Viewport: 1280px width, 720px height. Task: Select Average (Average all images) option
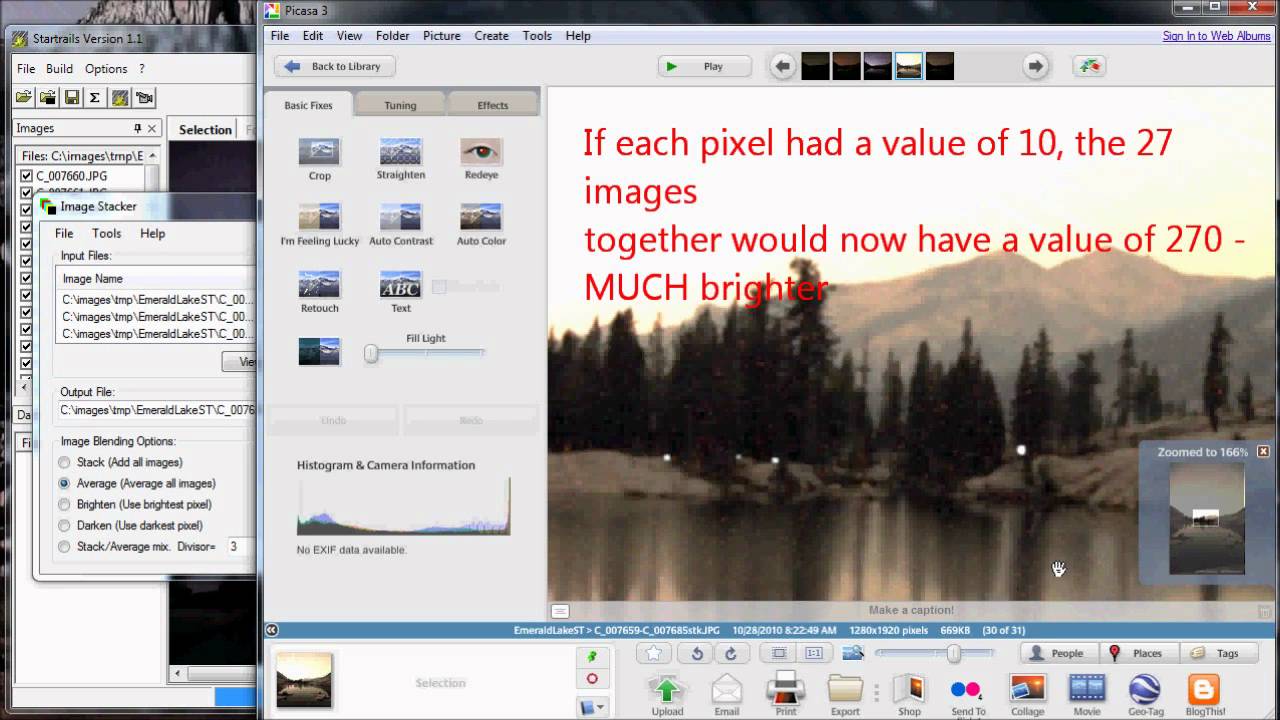pyautogui.click(x=65, y=483)
